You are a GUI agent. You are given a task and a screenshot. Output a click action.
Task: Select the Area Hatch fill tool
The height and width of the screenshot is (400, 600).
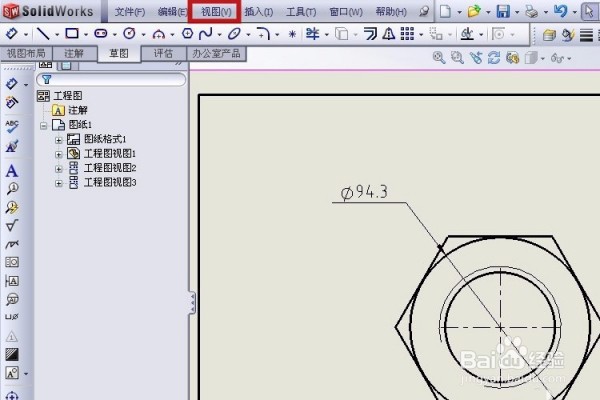point(12,354)
